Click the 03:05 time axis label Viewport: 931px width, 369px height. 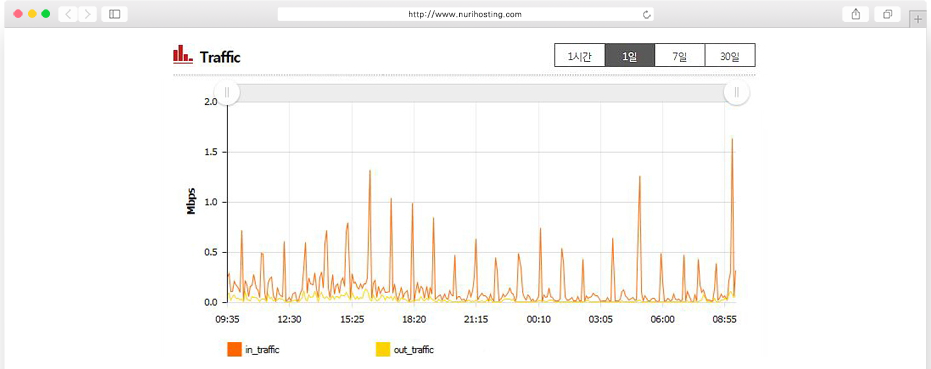[600, 319]
